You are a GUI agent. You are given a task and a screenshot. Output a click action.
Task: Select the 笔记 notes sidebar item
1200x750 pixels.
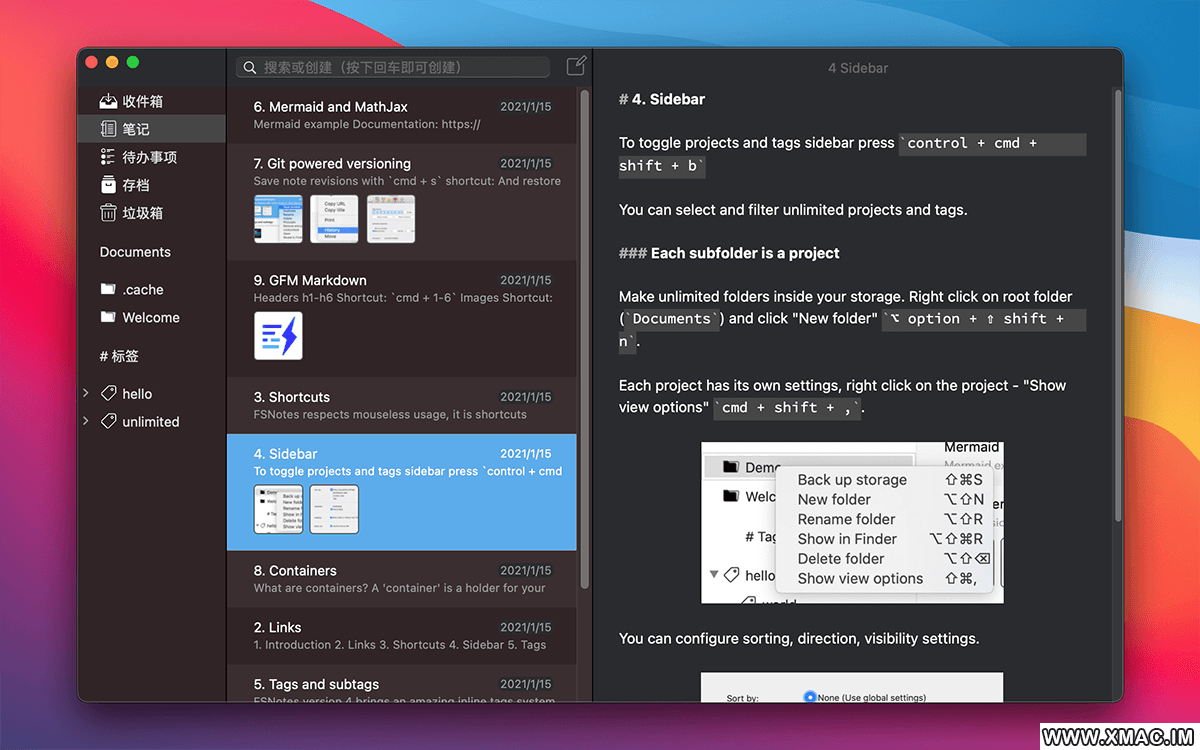tap(137, 129)
